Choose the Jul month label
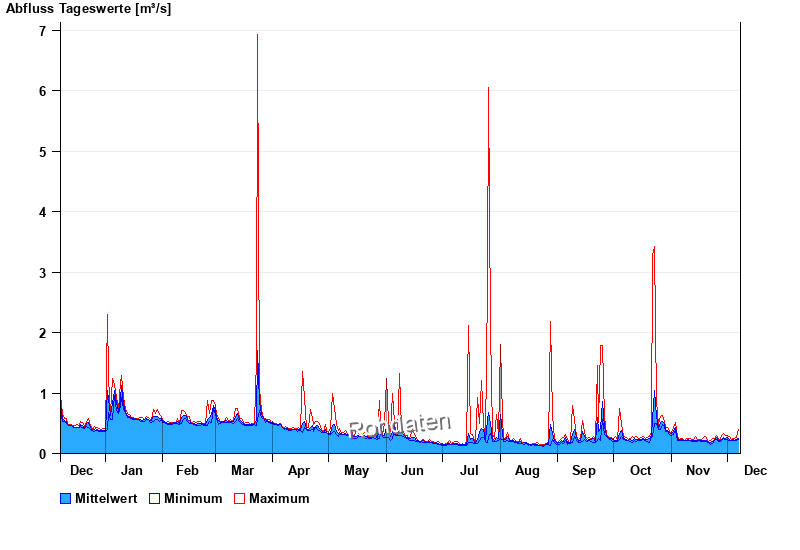Image resolution: width=800 pixels, height=550 pixels. tap(470, 470)
